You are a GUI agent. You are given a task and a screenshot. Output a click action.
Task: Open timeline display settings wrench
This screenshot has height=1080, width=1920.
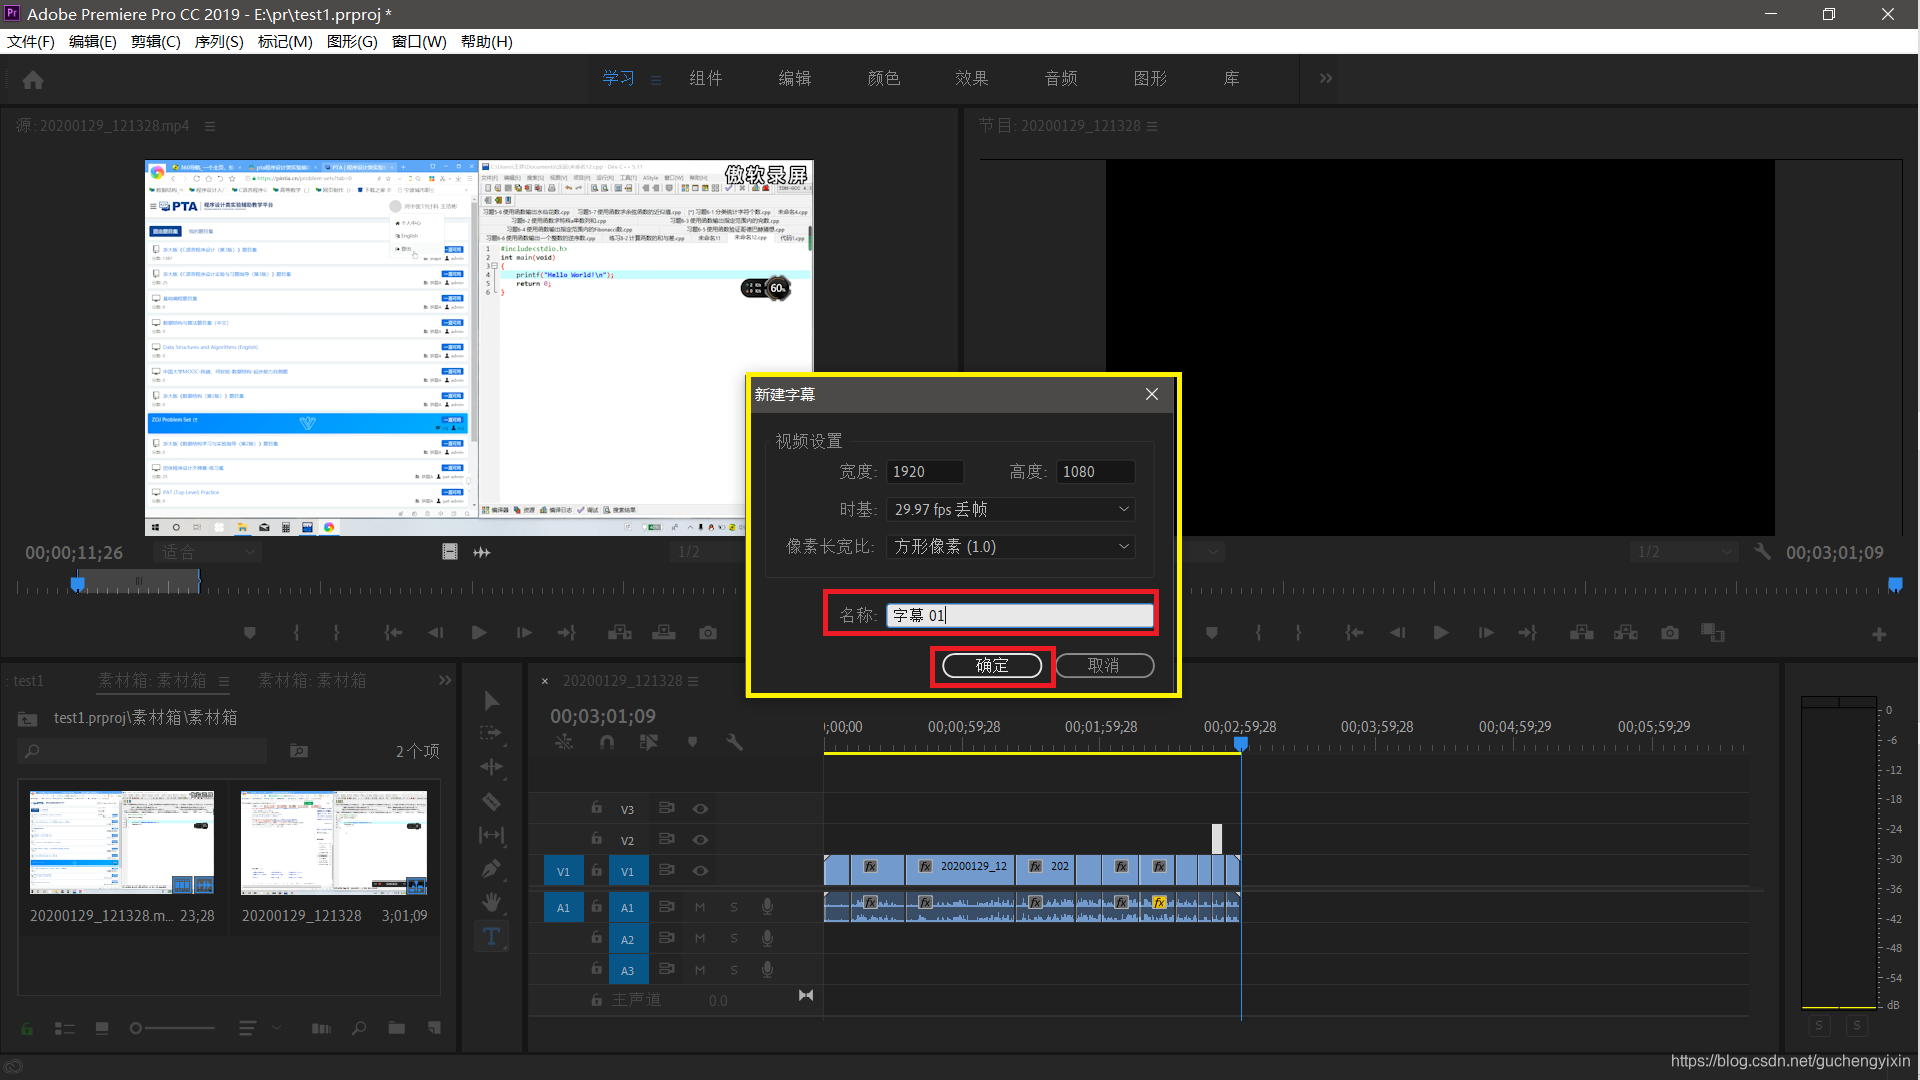[735, 742]
